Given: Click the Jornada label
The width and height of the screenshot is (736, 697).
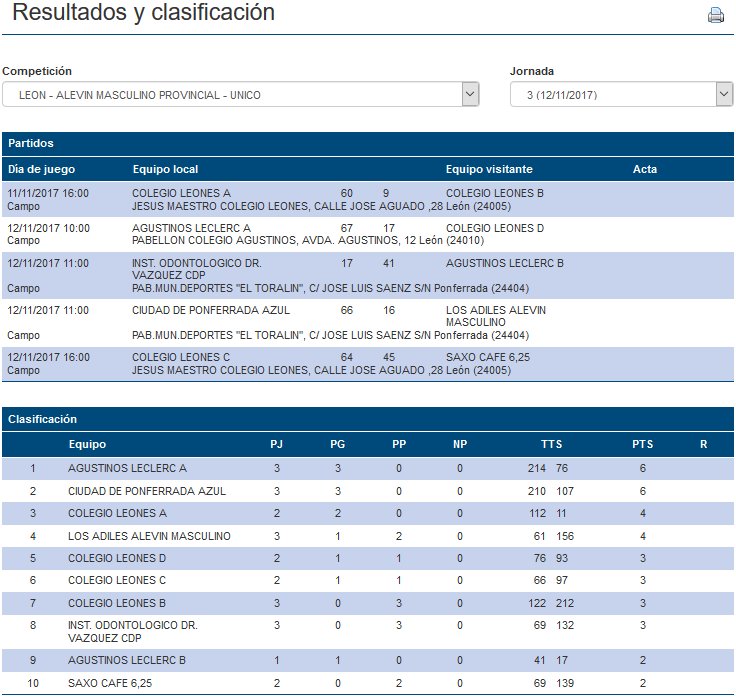Looking at the screenshot, I should click(x=532, y=71).
